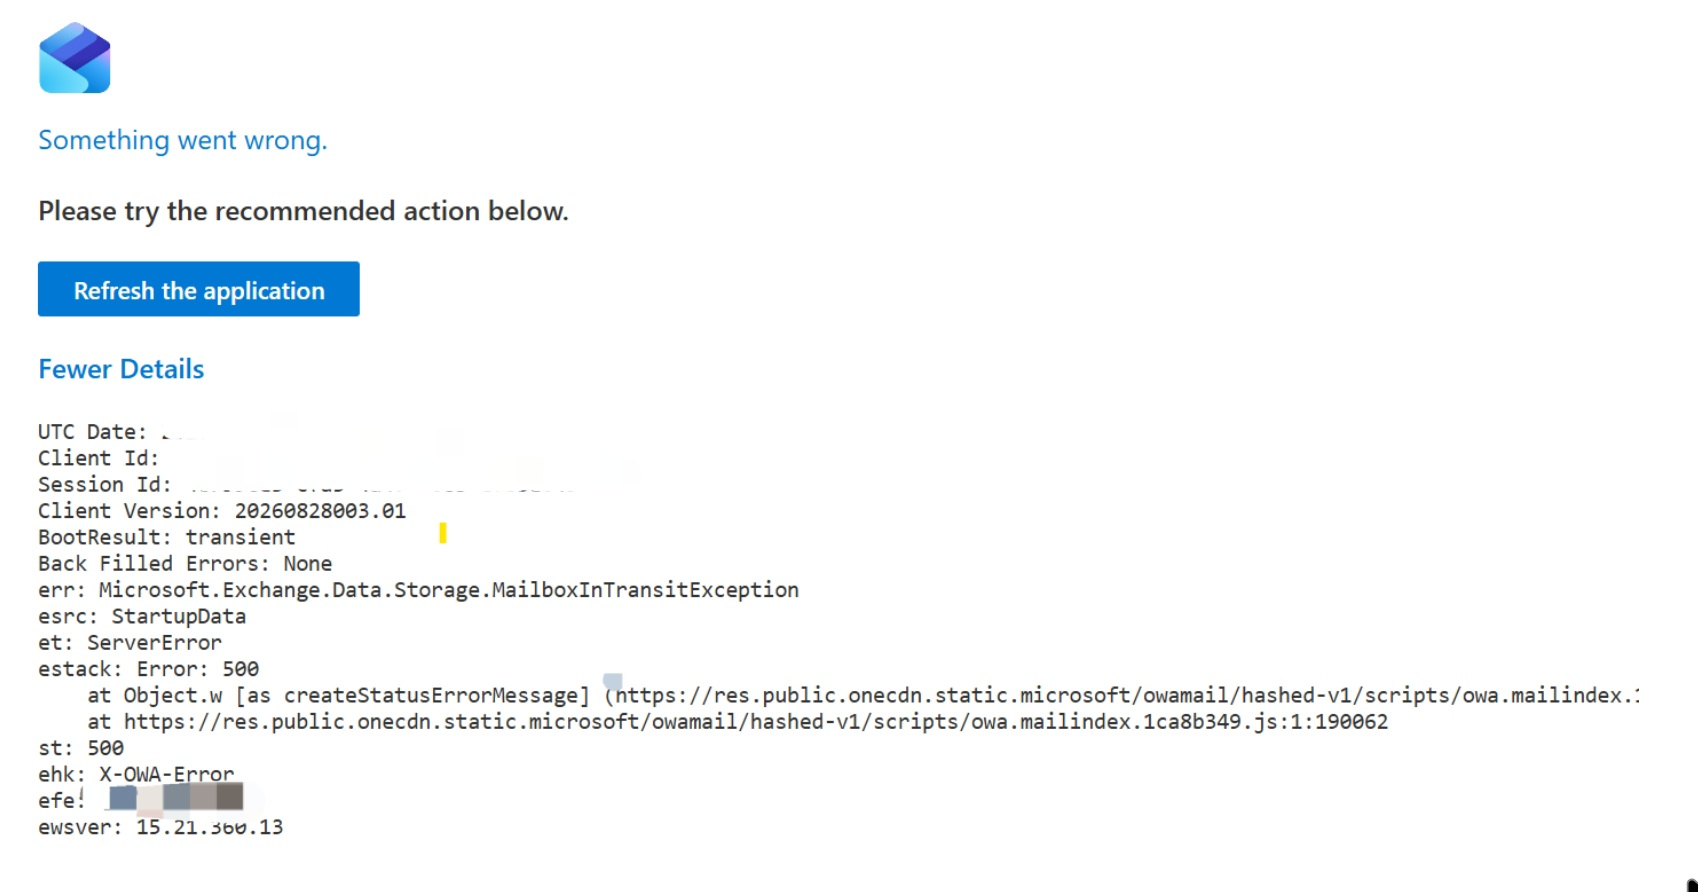
Task: Click the Refresh the application button
Action: [199, 289]
